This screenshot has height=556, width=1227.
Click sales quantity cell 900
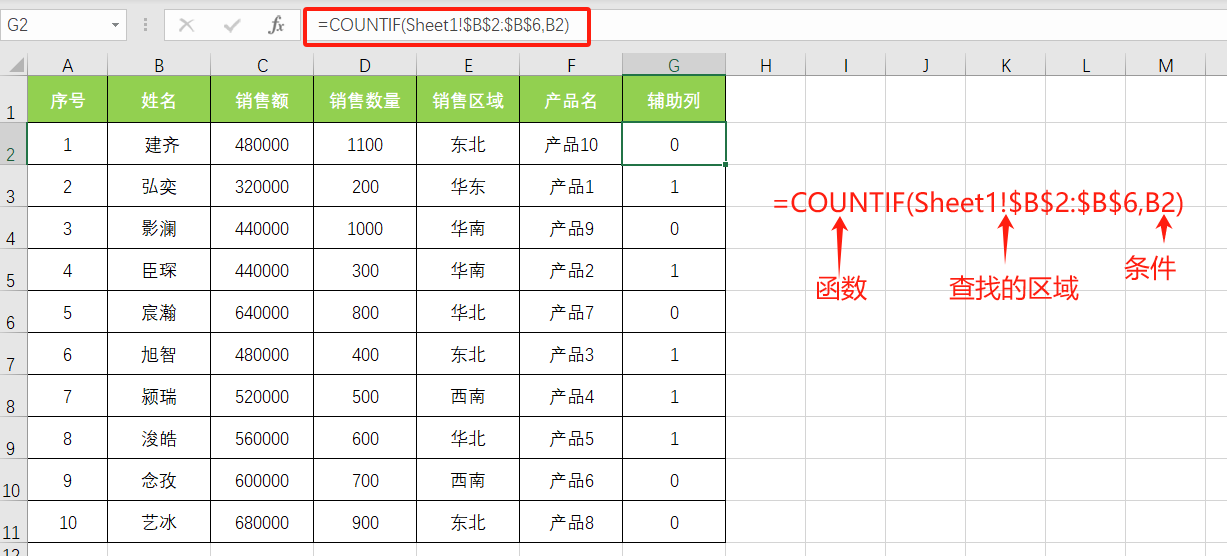[x=365, y=522]
